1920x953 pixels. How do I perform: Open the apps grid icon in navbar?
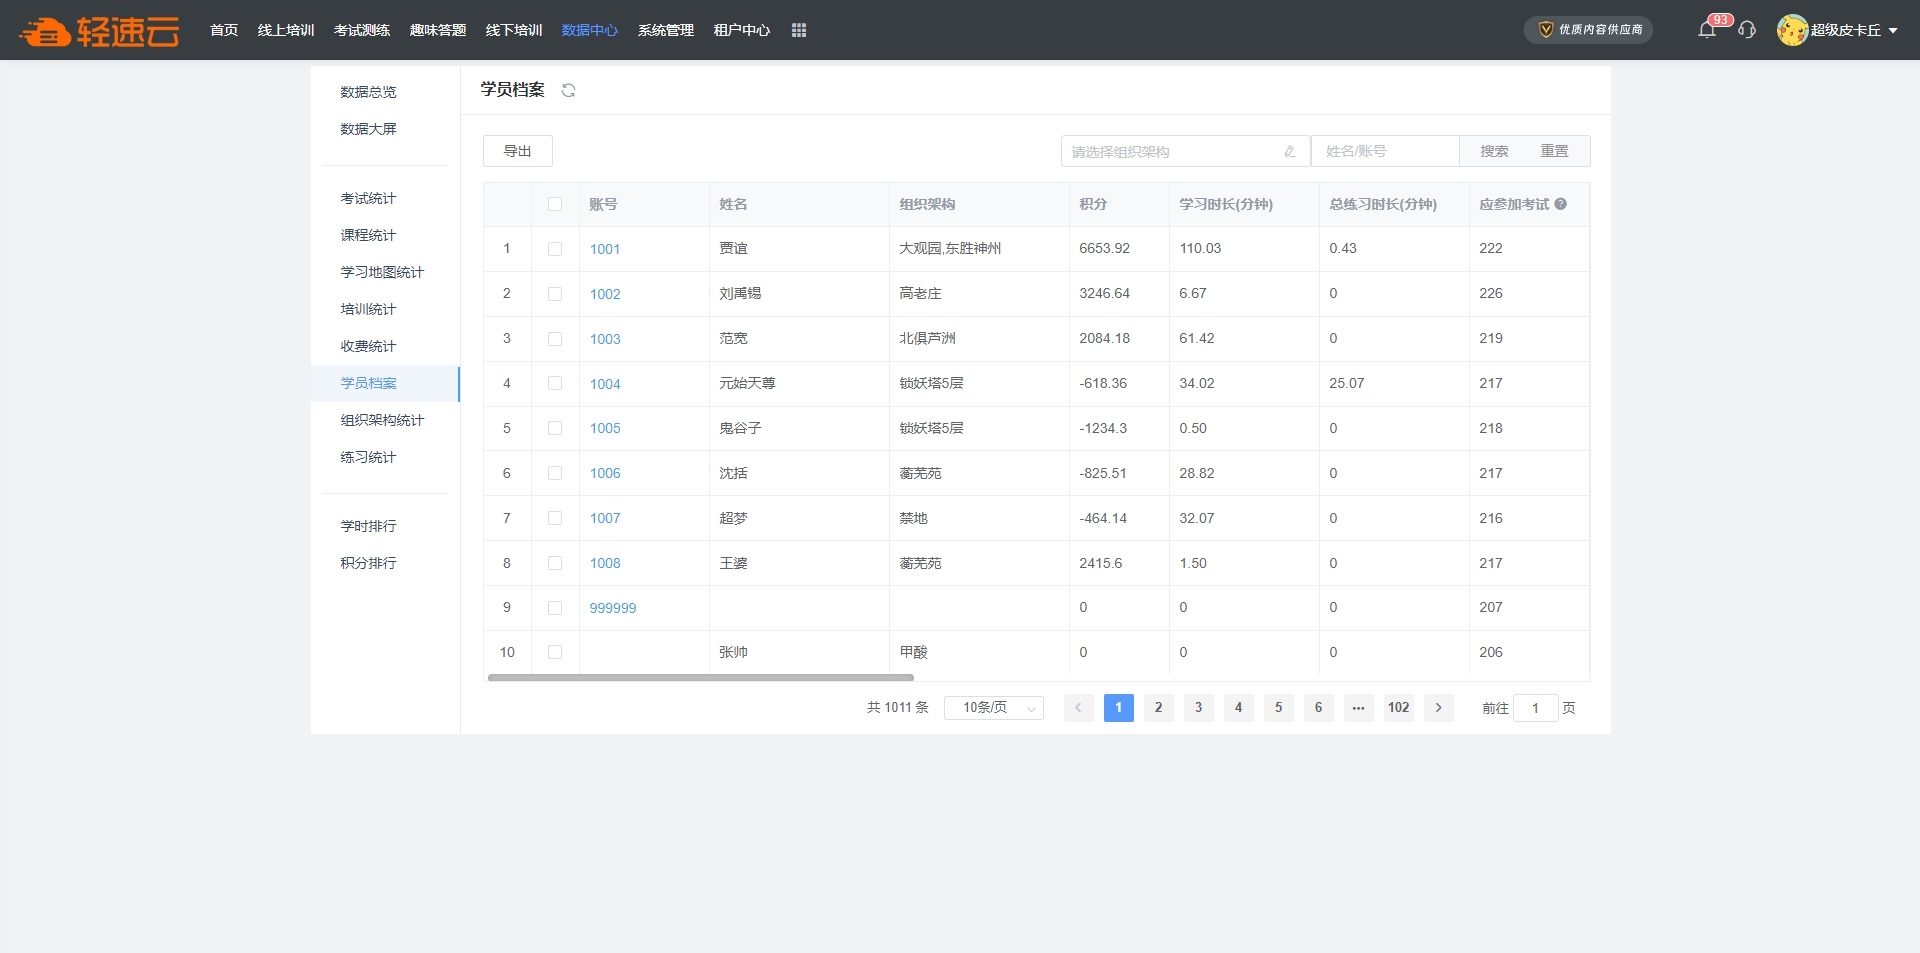click(798, 30)
